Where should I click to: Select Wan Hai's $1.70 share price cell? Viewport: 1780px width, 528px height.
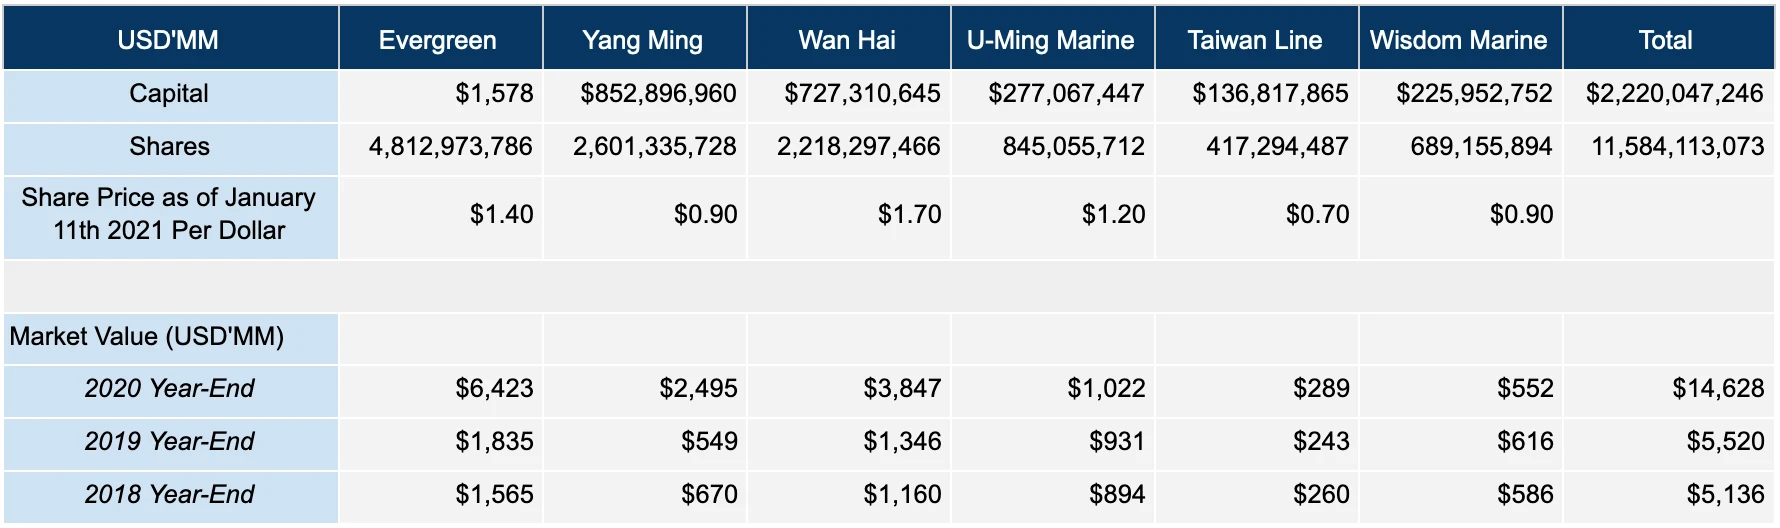pos(909,214)
